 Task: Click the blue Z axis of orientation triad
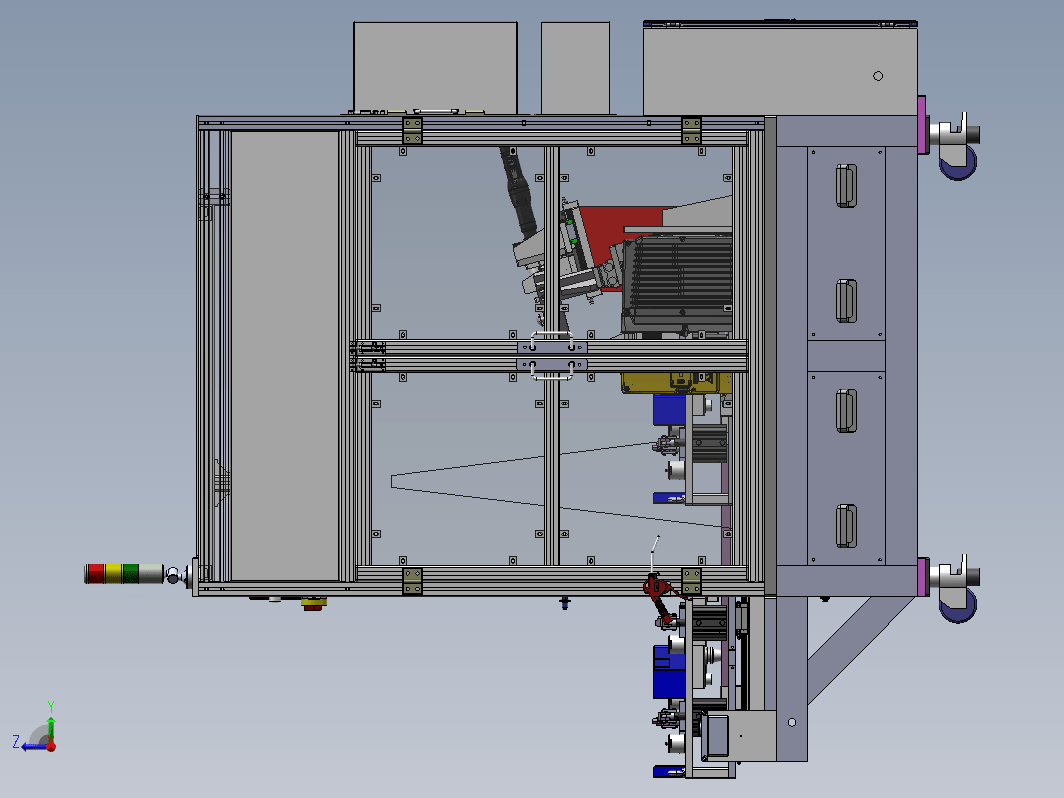[x=33, y=747]
